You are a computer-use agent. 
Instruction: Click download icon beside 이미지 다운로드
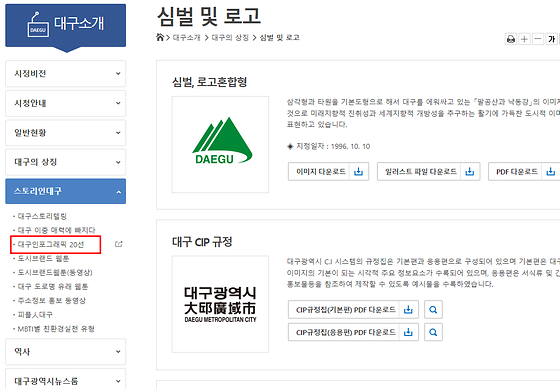pos(358,172)
